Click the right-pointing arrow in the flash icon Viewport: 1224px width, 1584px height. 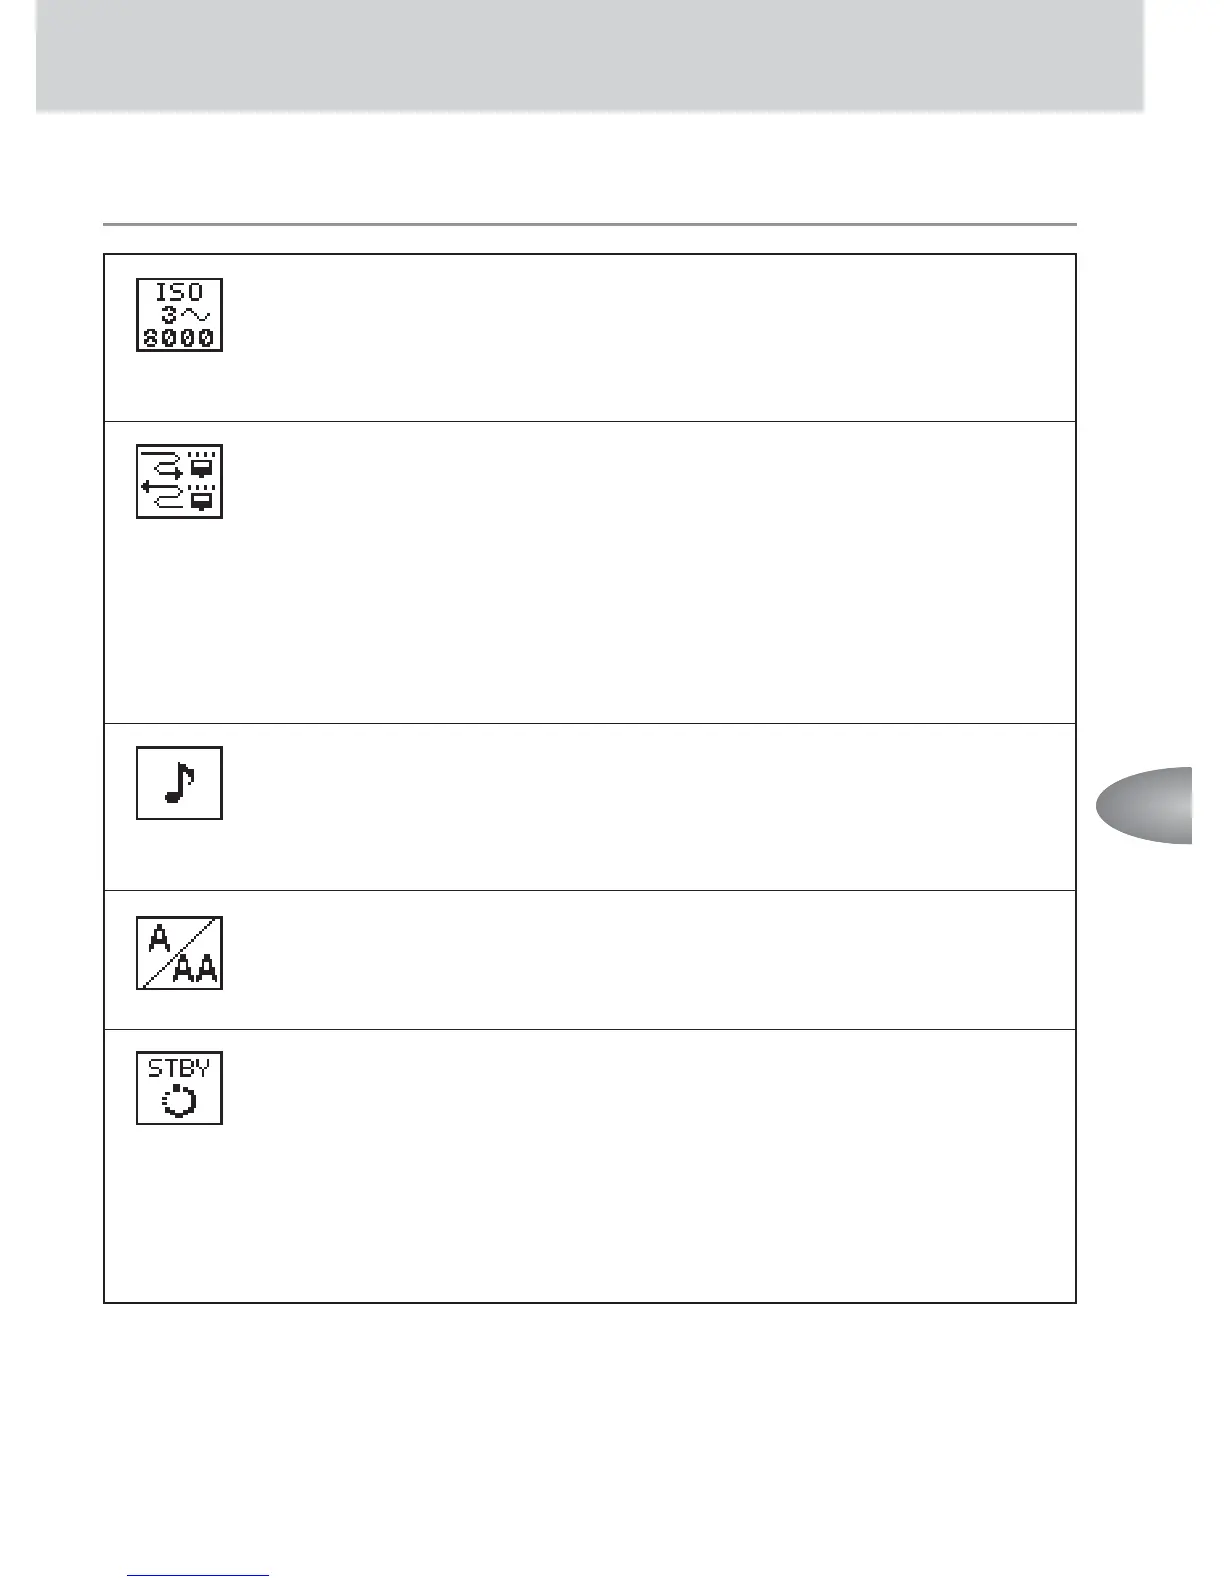pyautogui.click(x=163, y=463)
